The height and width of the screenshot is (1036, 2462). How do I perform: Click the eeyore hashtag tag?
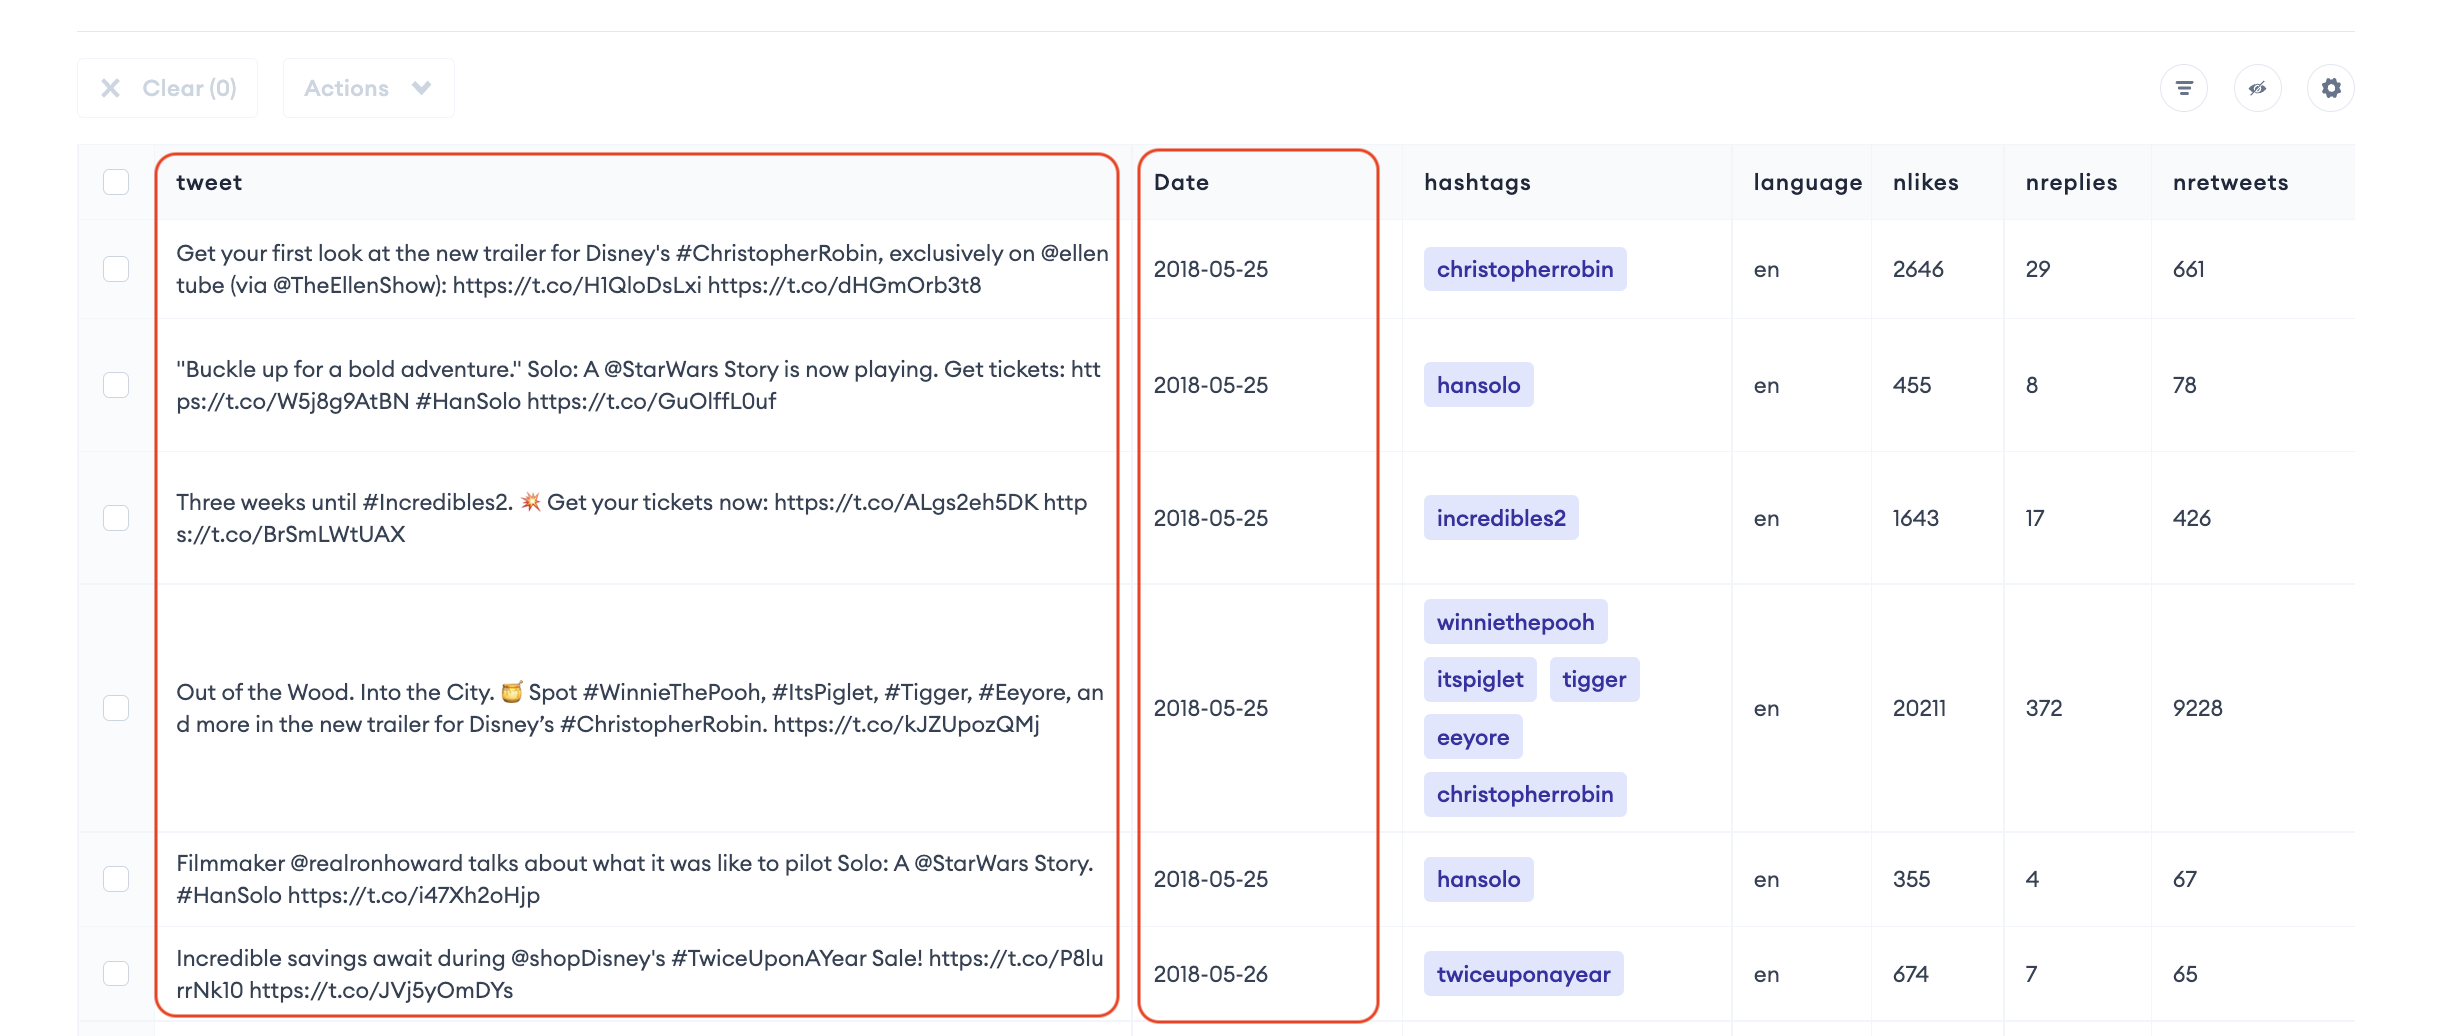tap(1473, 737)
